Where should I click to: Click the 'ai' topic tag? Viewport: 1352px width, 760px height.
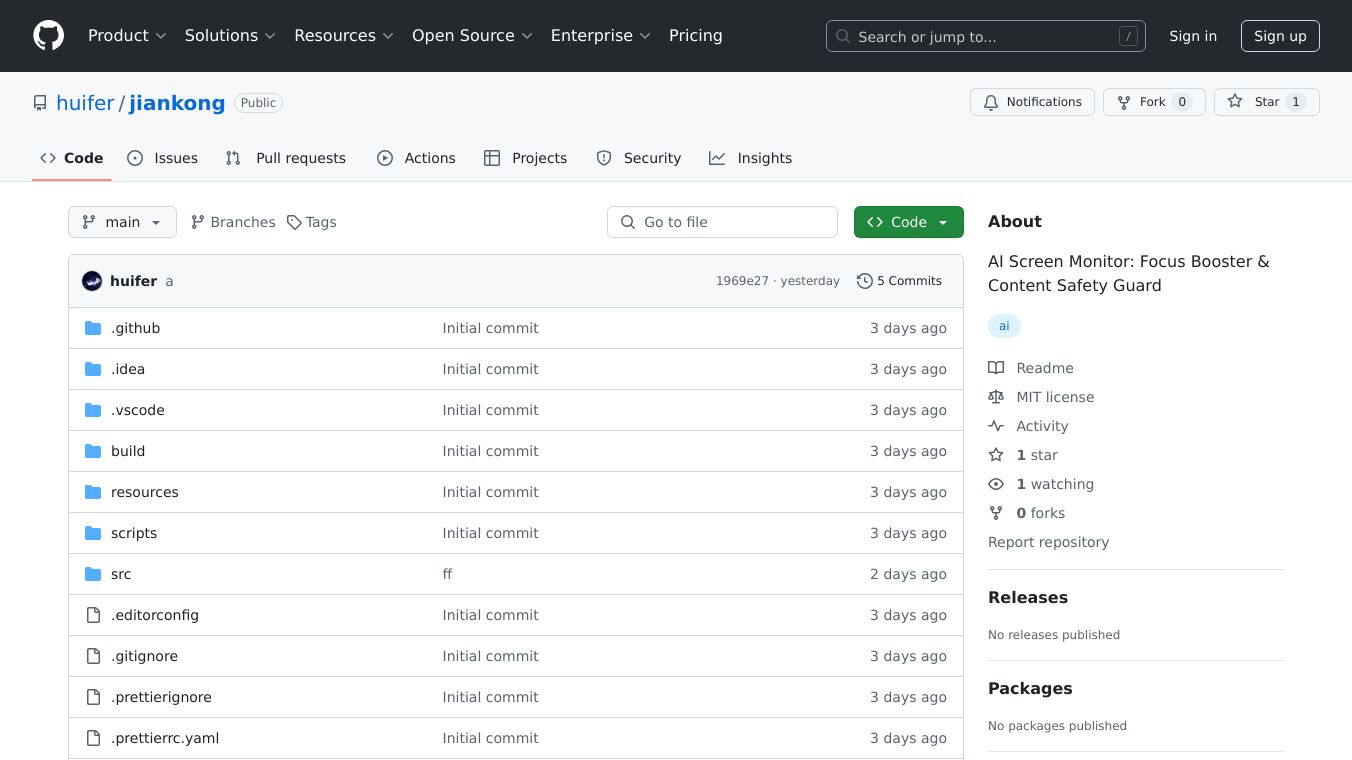pos(1004,326)
